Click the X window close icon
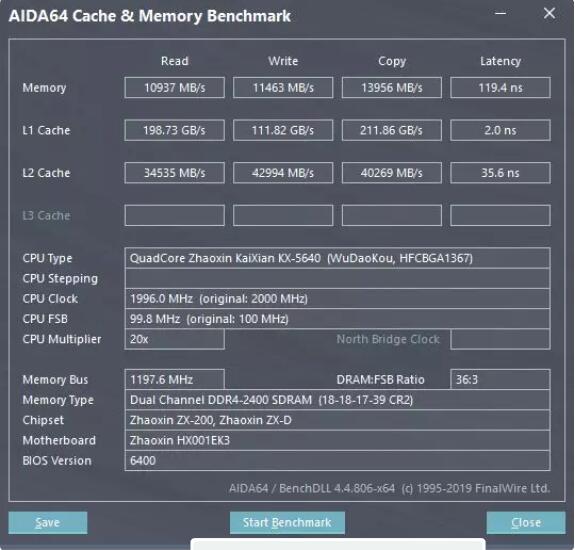 (x=549, y=14)
